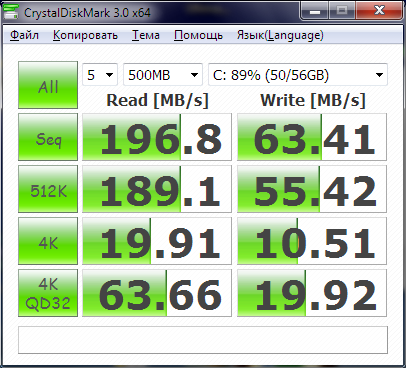Image resolution: width=406 pixels, height=368 pixels.
Task: Click the empty comment field at bottom
Action: [203, 340]
